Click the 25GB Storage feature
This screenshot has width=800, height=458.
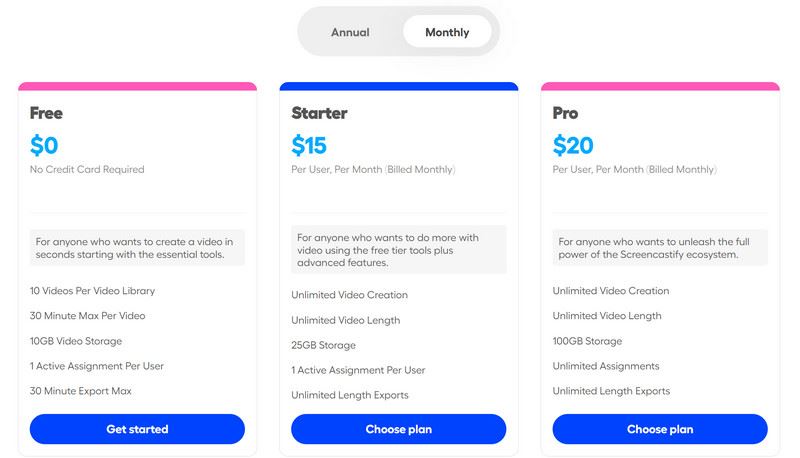pos(323,345)
